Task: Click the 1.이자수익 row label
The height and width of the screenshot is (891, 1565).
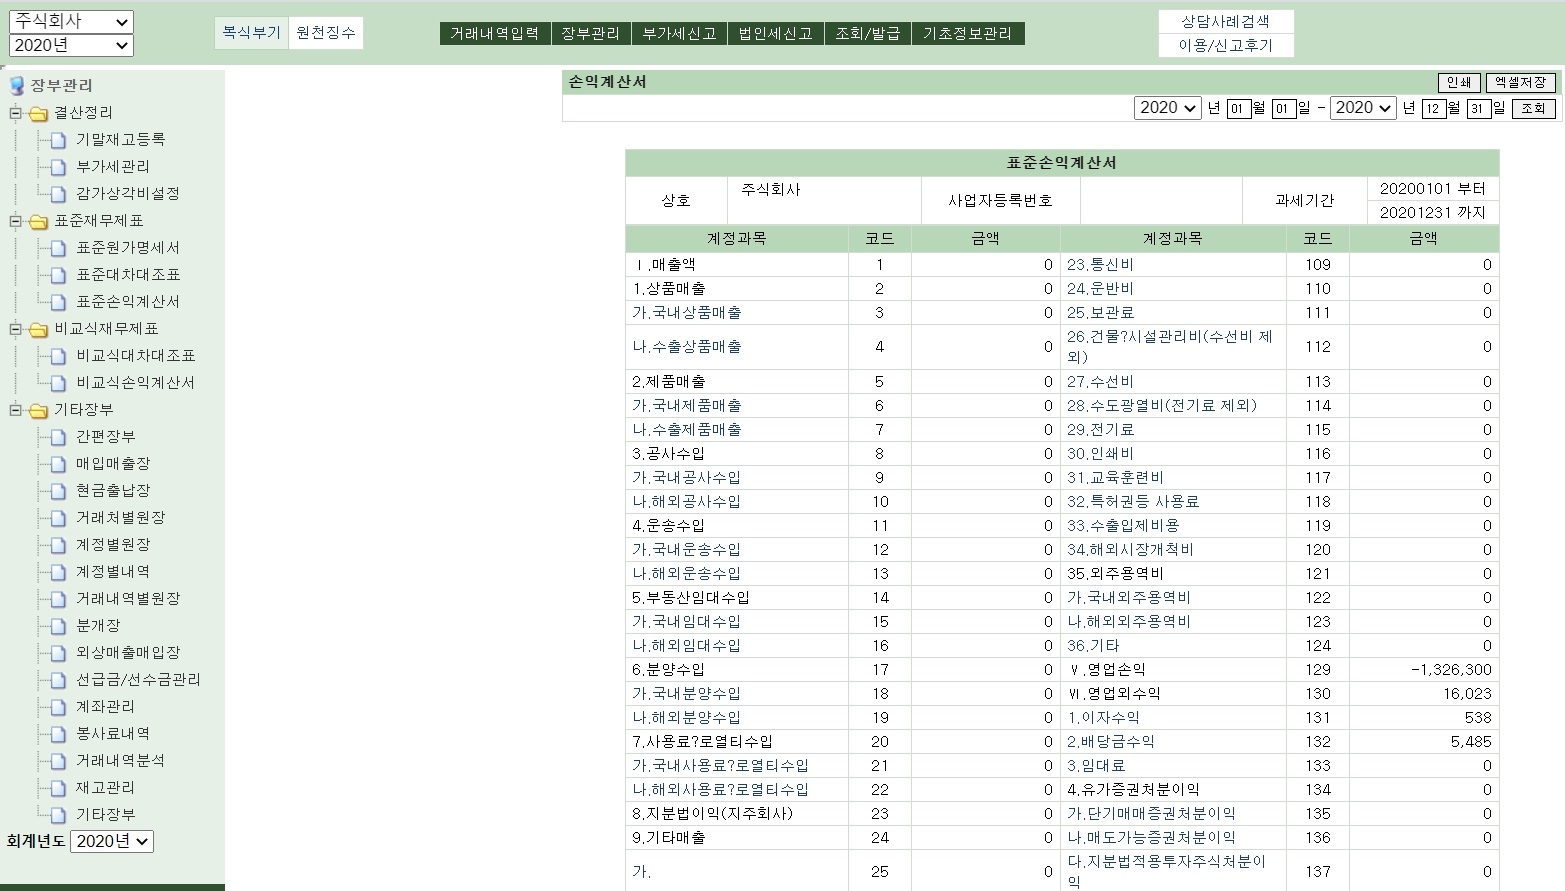Action: coord(1103,718)
